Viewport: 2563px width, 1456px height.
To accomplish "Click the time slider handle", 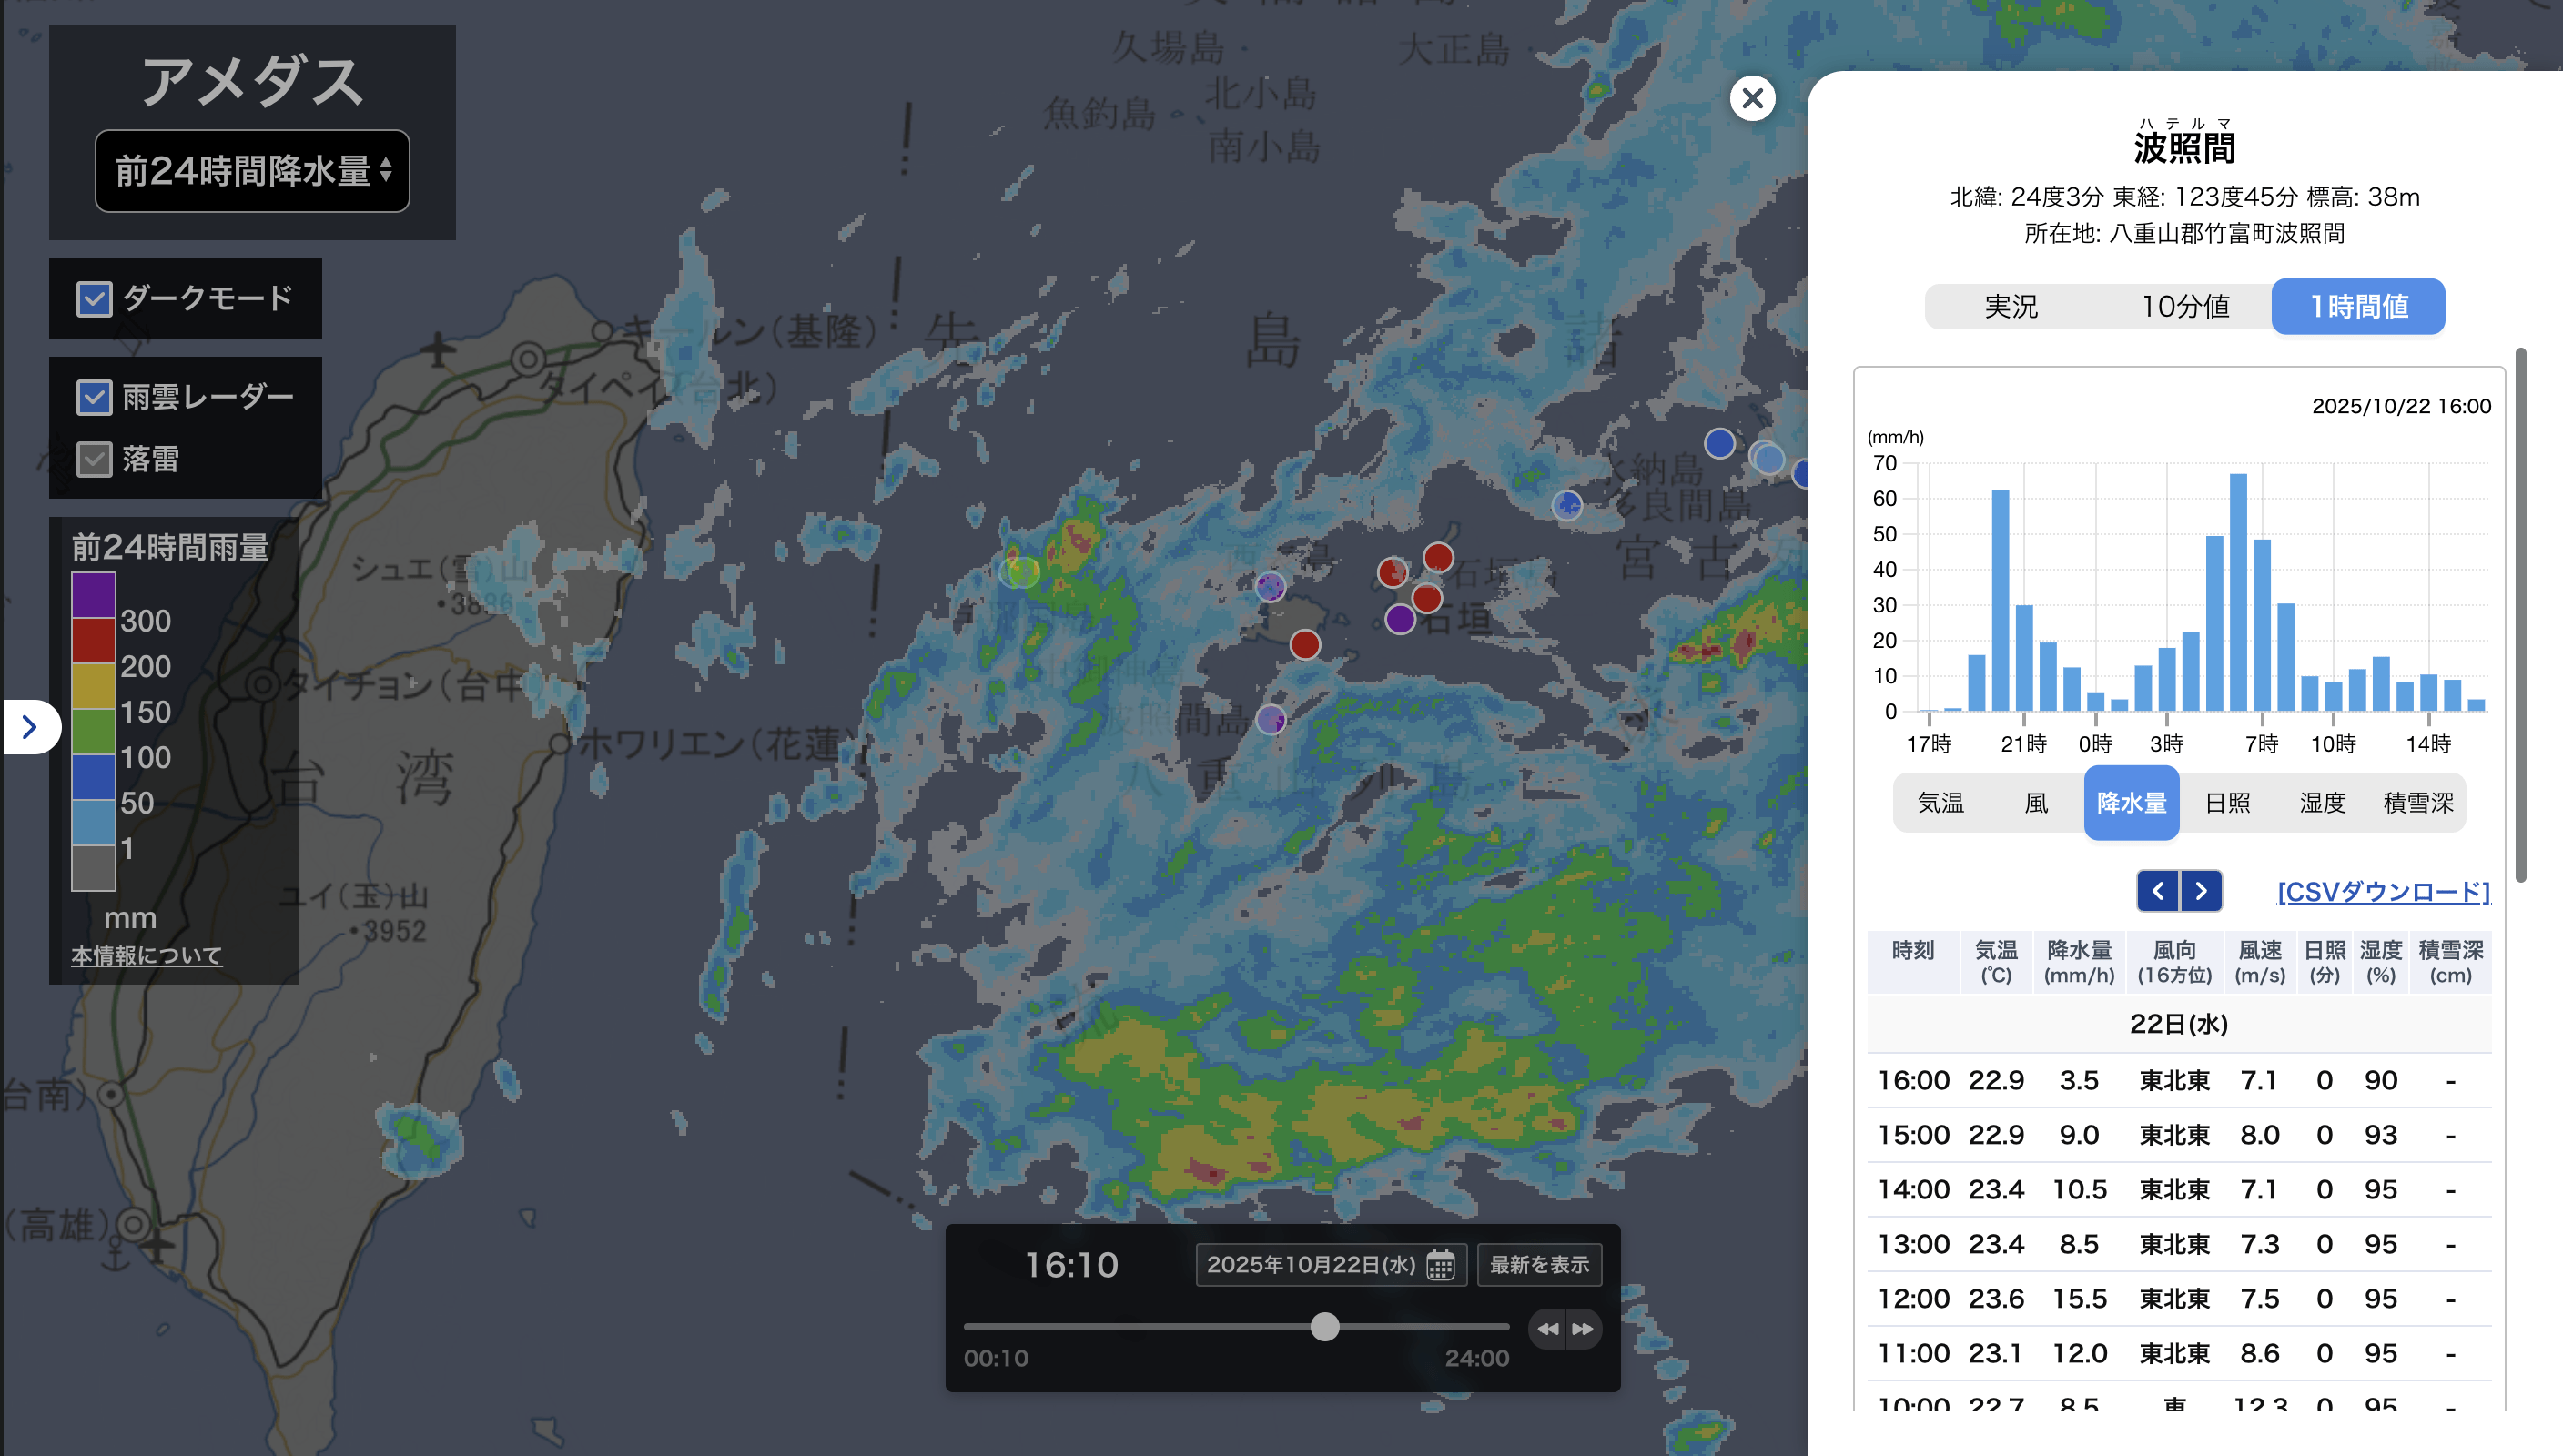I will pyautogui.click(x=1325, y=1327).
